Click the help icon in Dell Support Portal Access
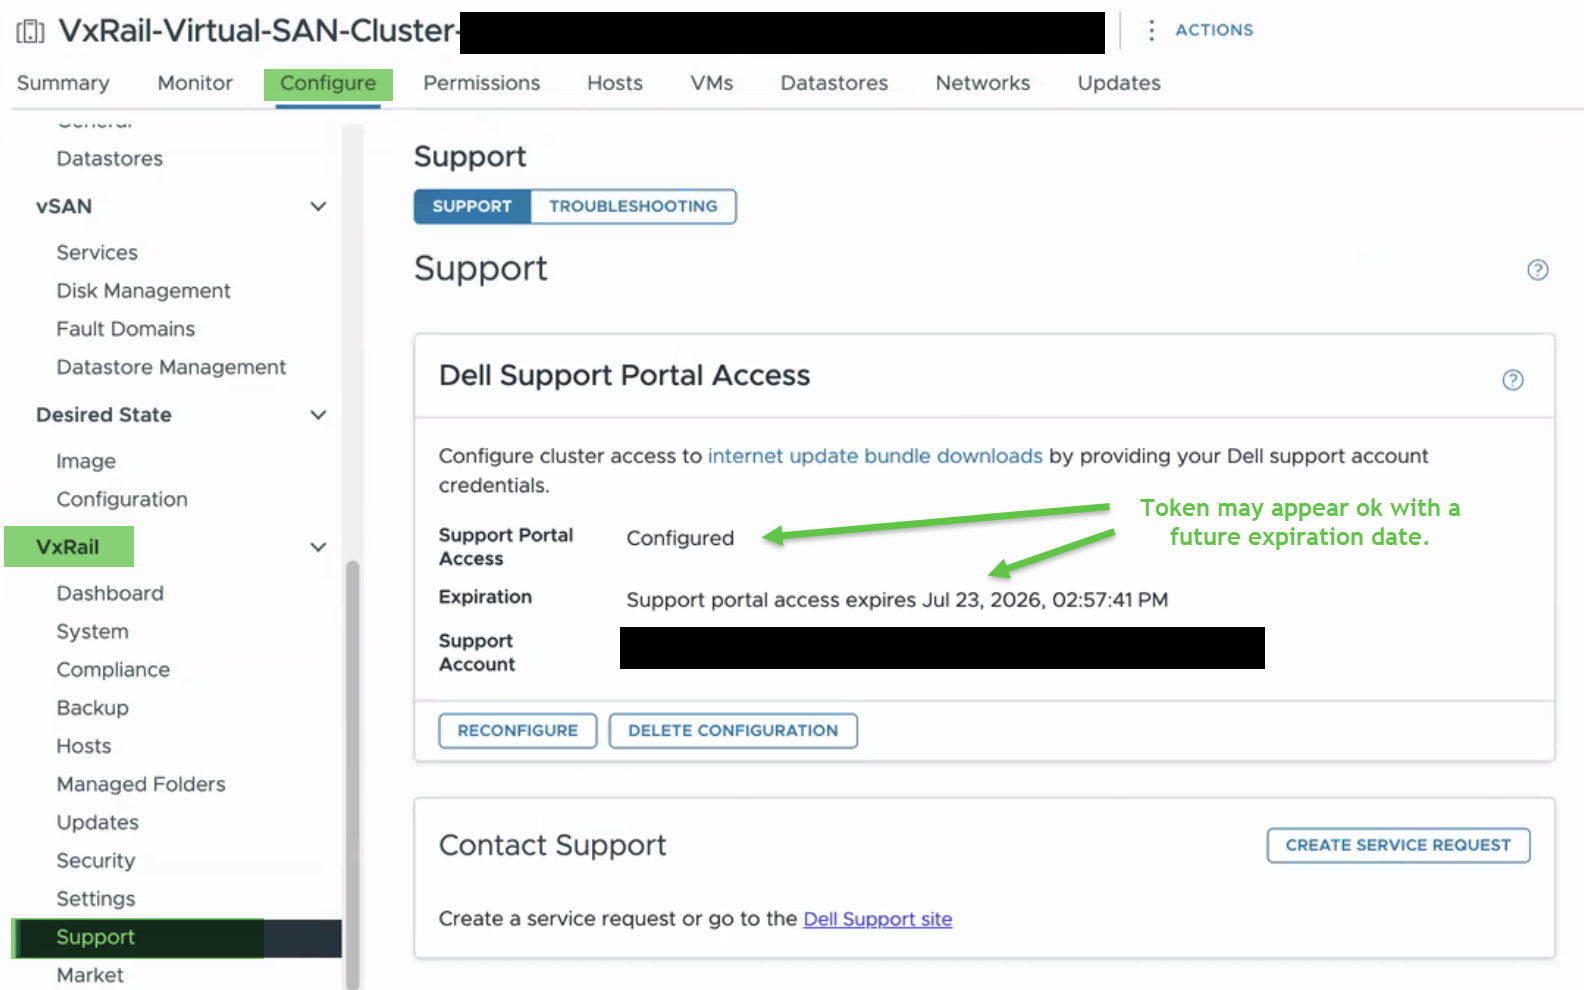The image size is (1584, 990). pos(1512,380)
